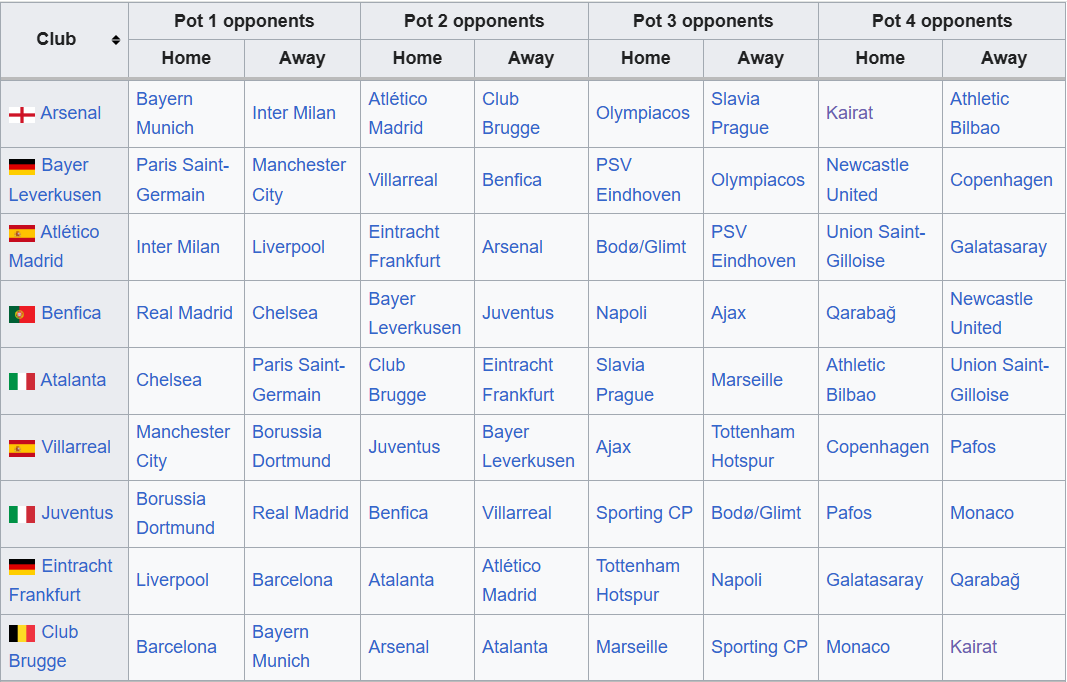Open Arsenal club link in first column
Viewport: 1067px width, 682px height.
click(71, 113)
